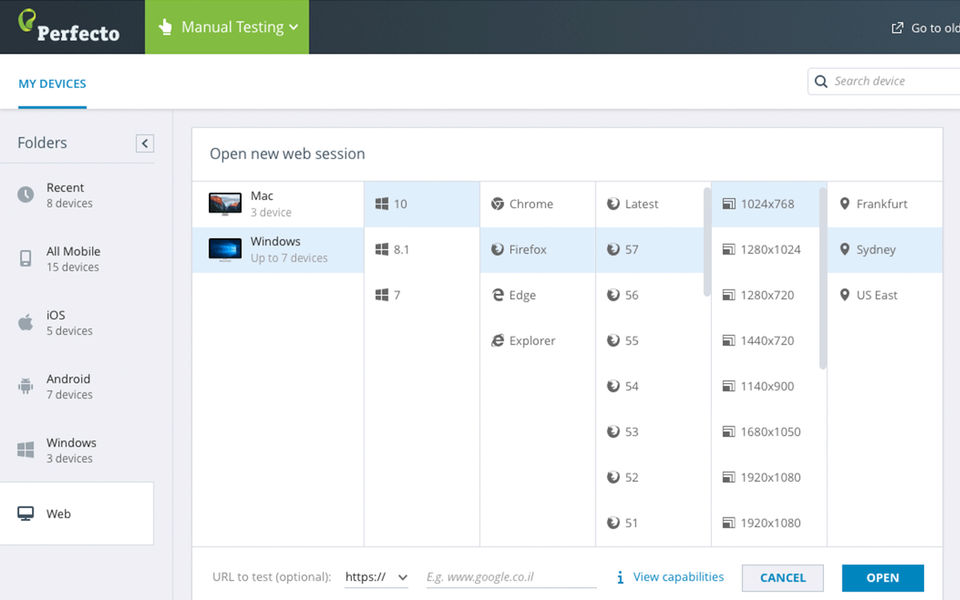Choose resolution 1024x768
This screenshot has height=600, width=960.
[x=765, y=204]
